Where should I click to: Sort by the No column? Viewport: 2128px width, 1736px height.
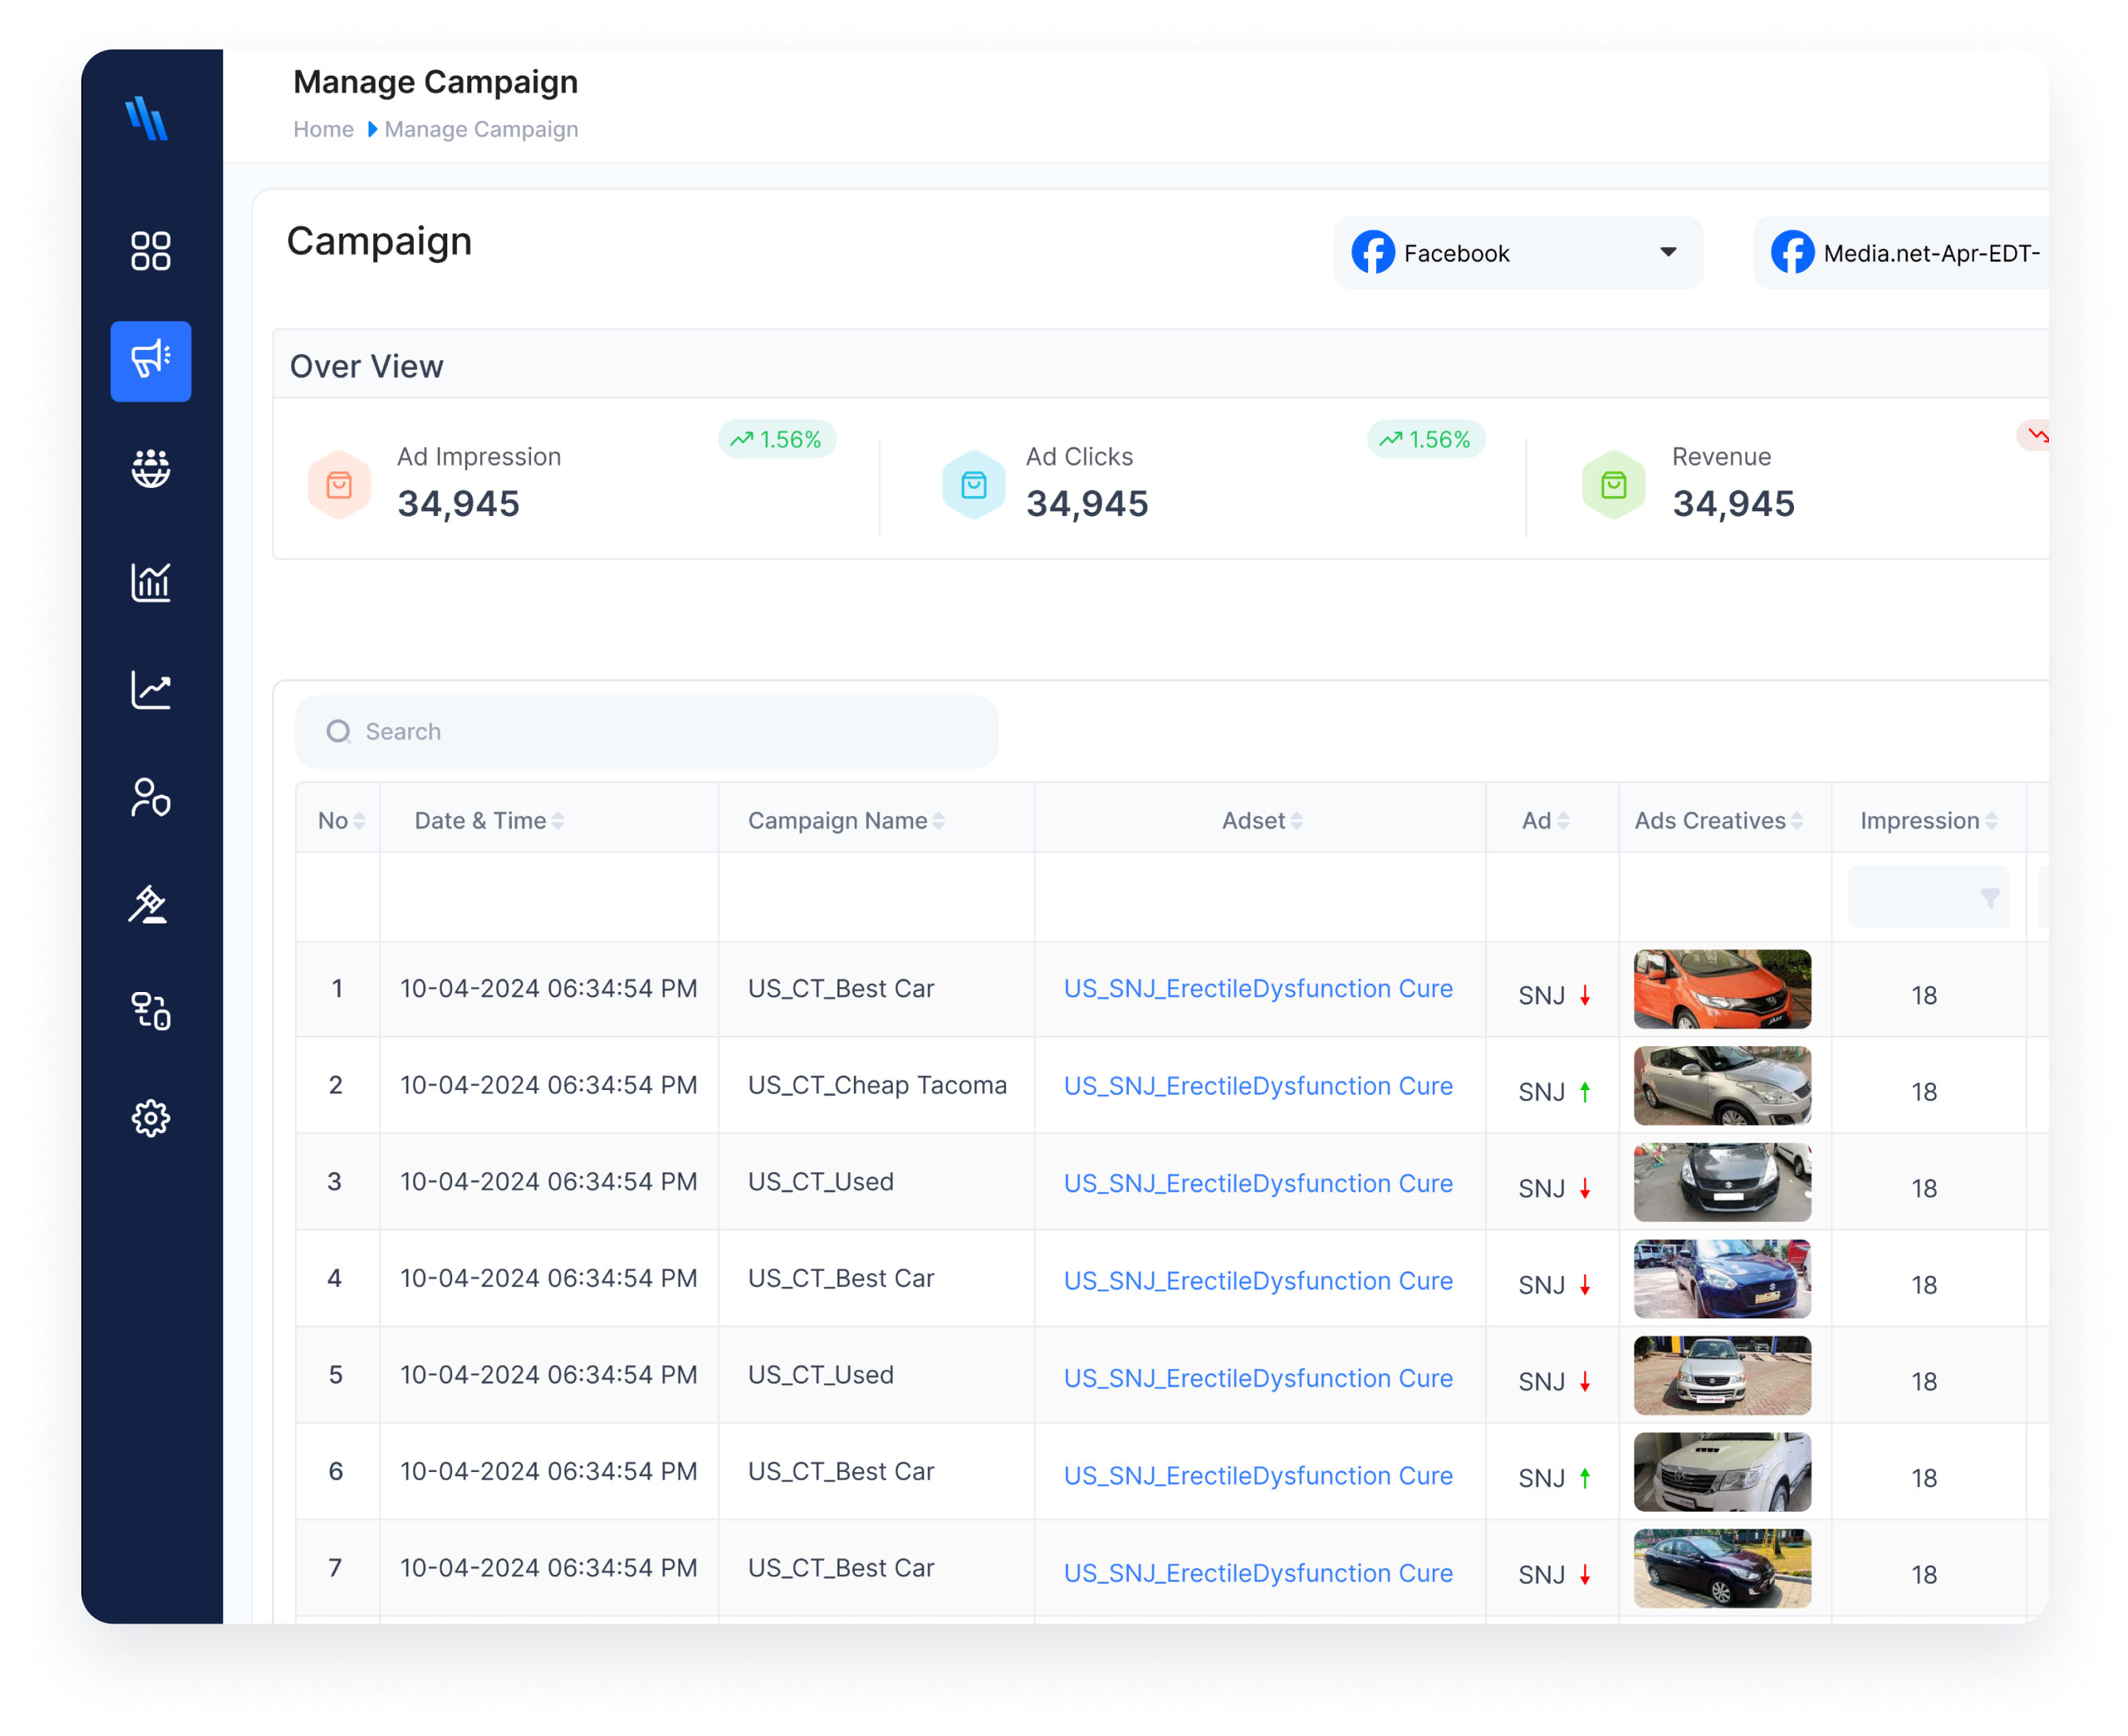click(x=359, y=821)
